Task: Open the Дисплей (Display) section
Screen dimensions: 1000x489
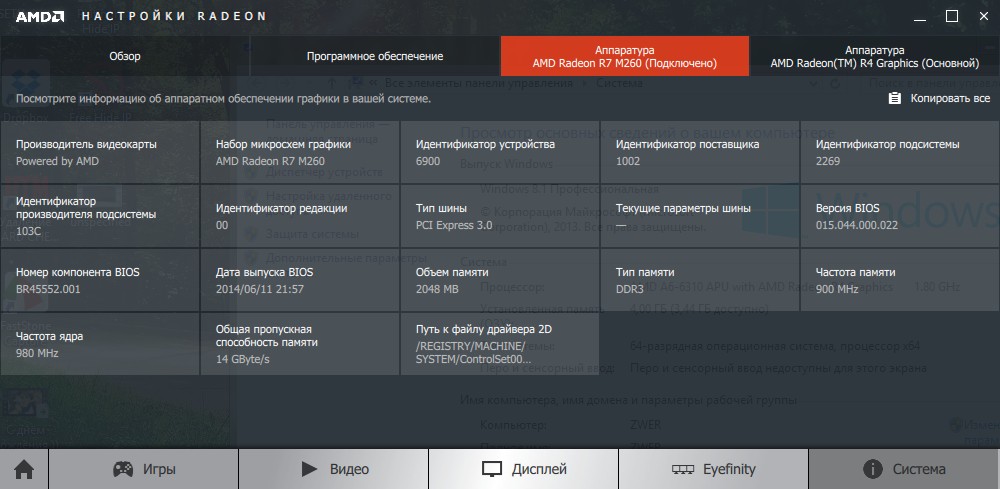Action: tap(523, 469)
